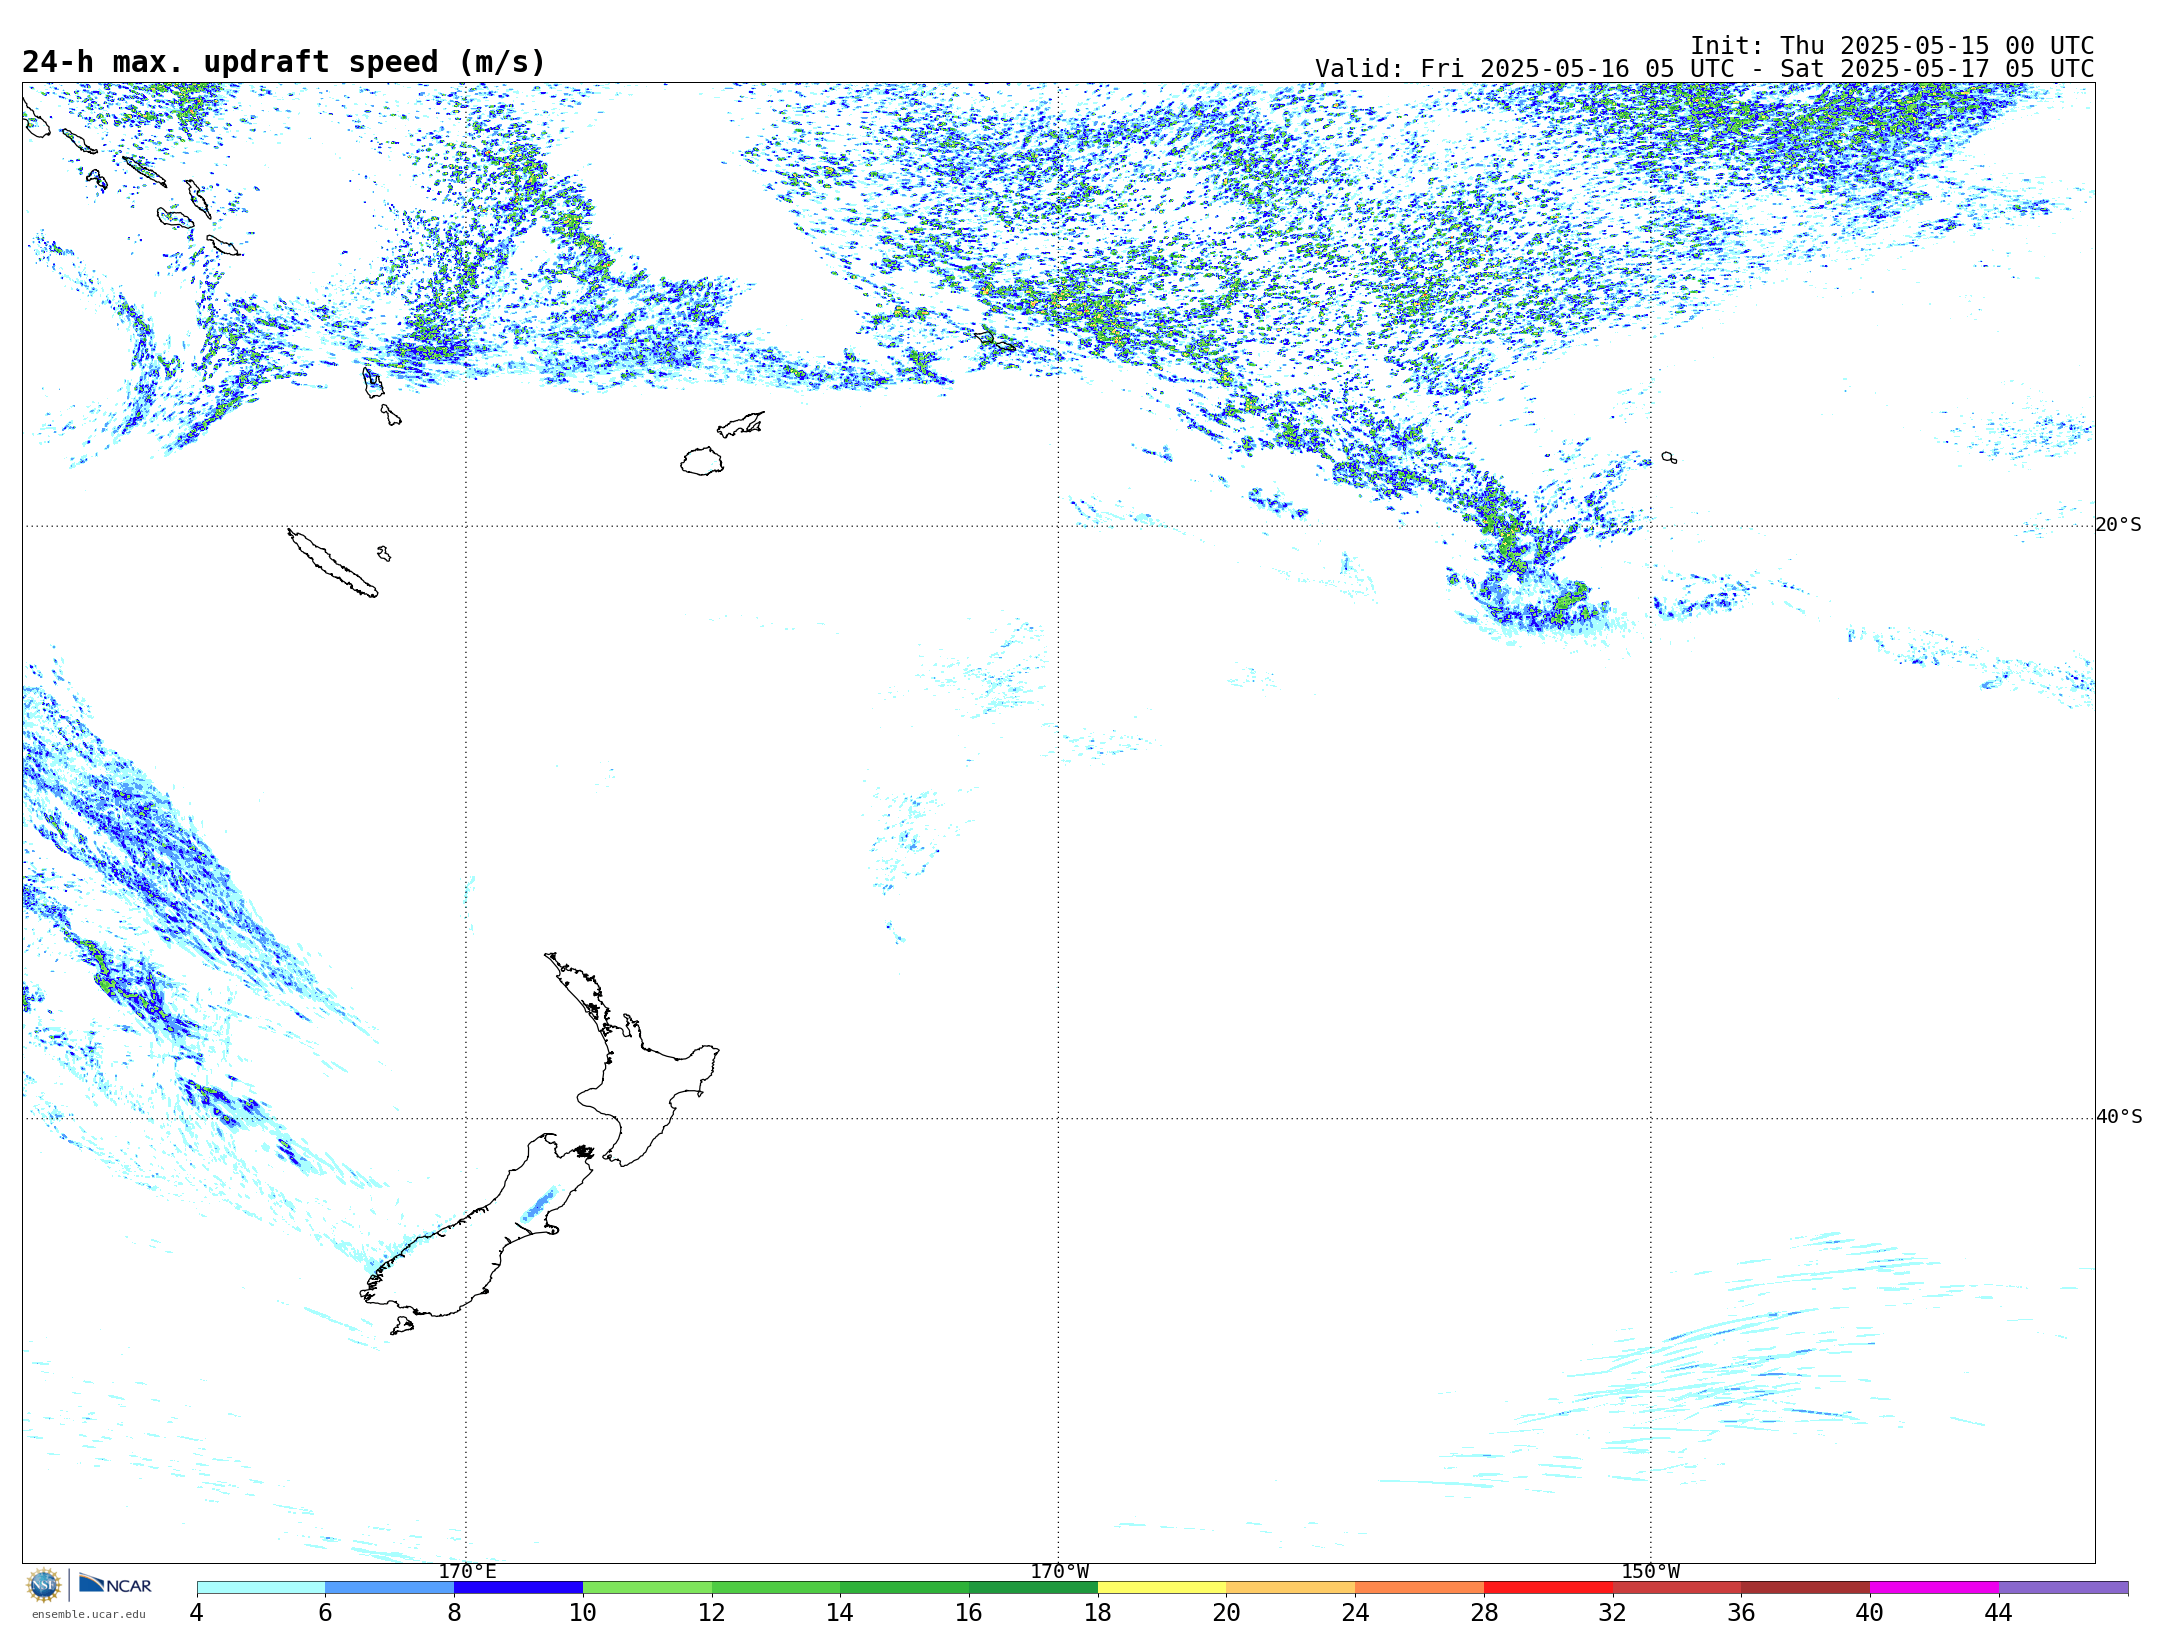Select the dark green 16-18 color swatch
This screenshot has height=1626, width=2160.
tap(1033, 1588)
